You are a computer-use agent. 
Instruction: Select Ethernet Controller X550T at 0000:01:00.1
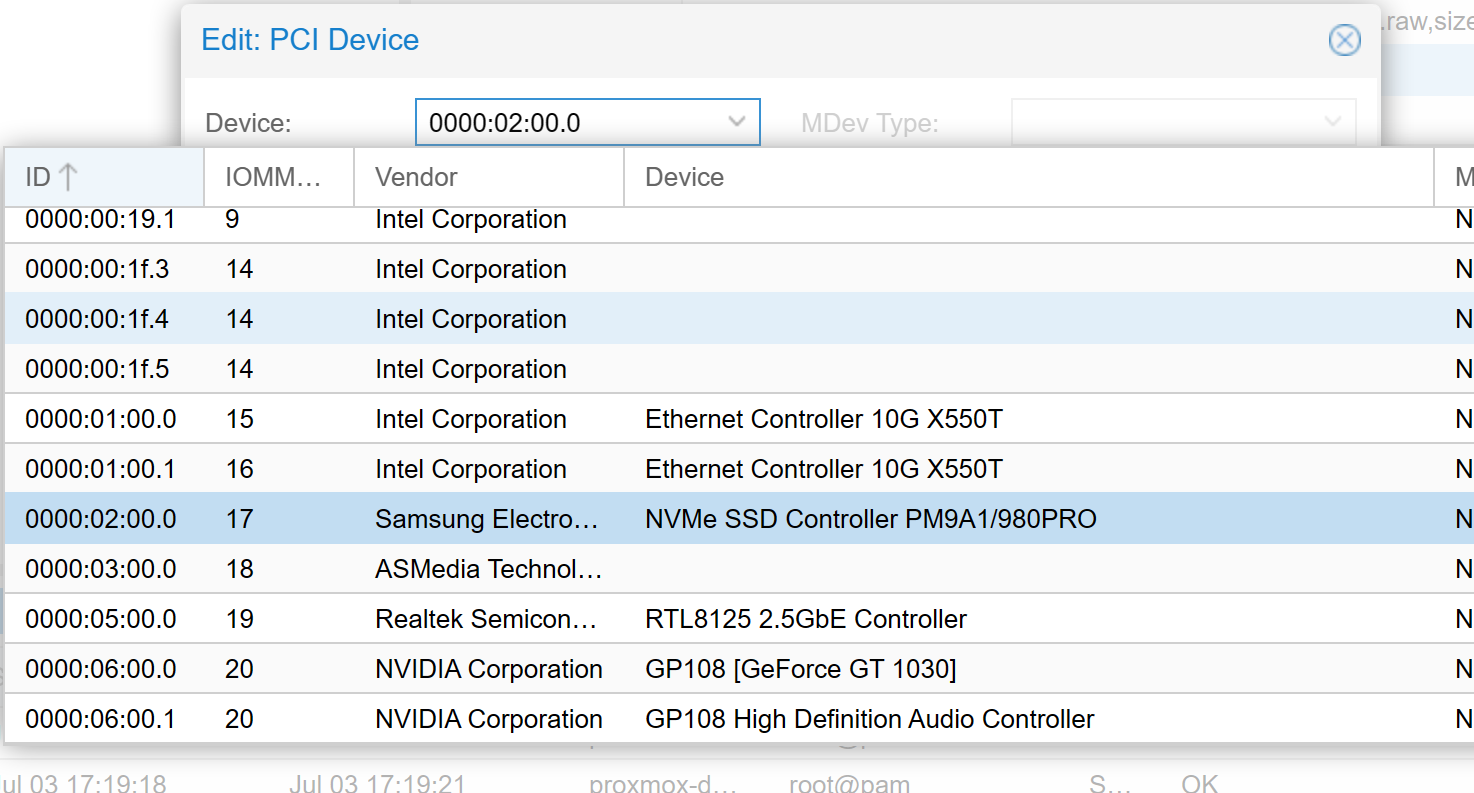(823, 469)
